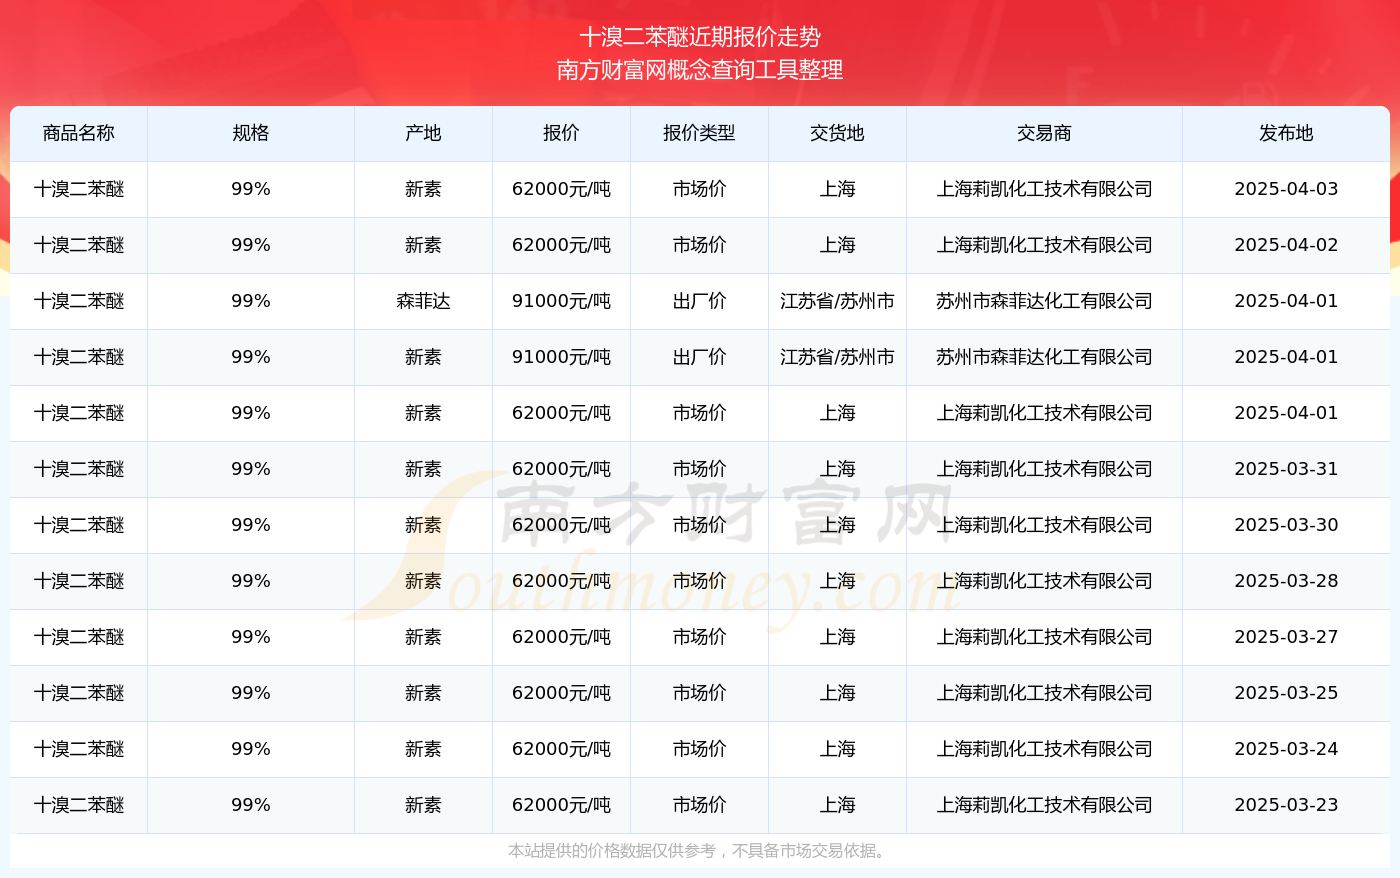The image size is (1400, 878).
Task: Click 上海莉凯化工技术有限公司 in the 2025-03-31 row
Action: 1044,469
